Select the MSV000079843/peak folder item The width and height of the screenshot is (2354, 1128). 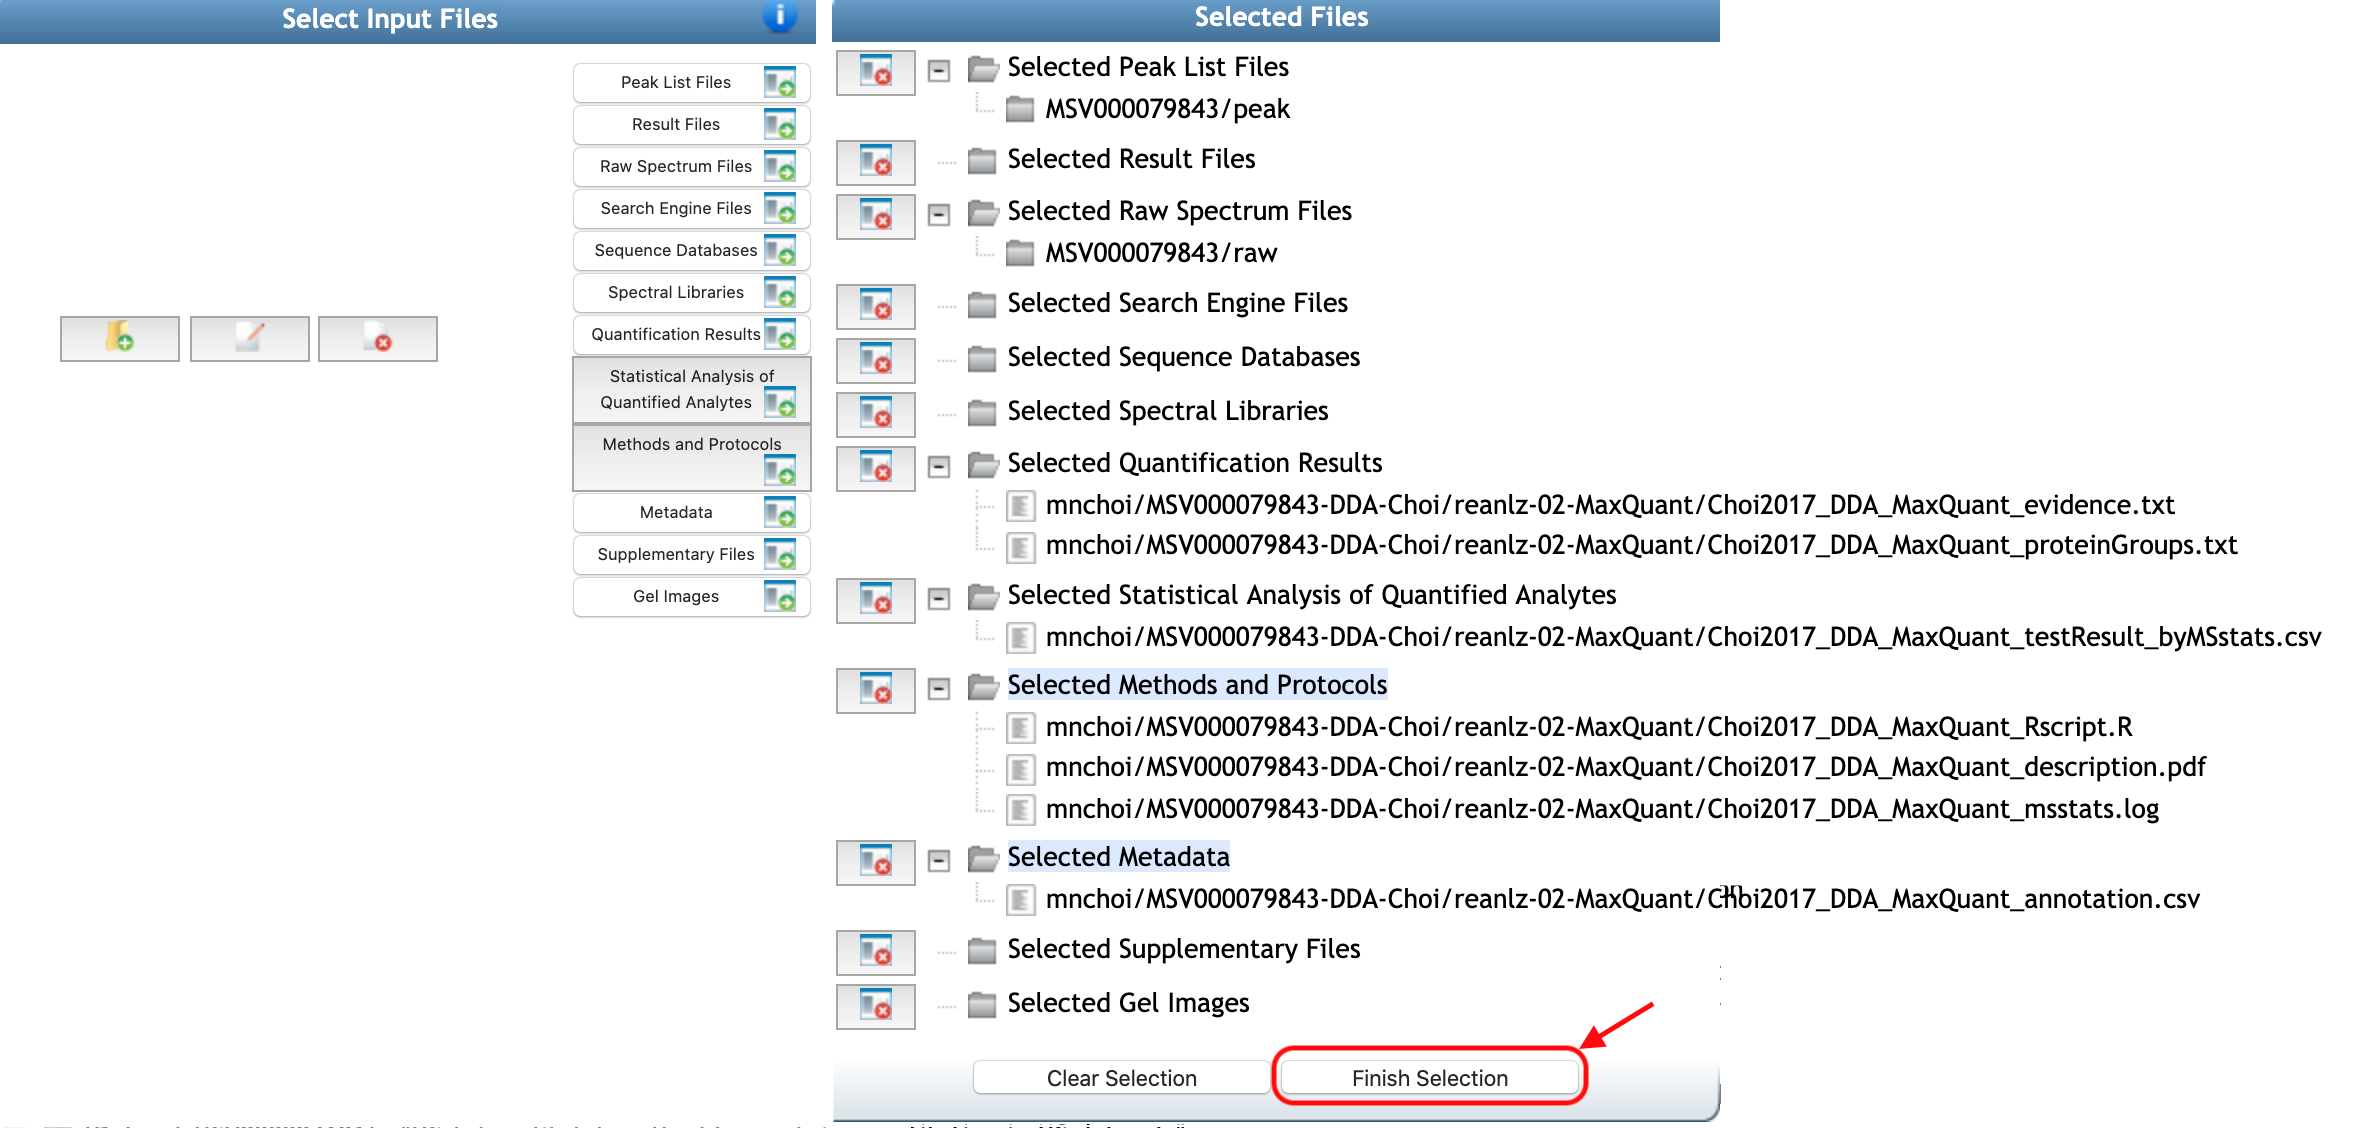tap(1166, 109)
